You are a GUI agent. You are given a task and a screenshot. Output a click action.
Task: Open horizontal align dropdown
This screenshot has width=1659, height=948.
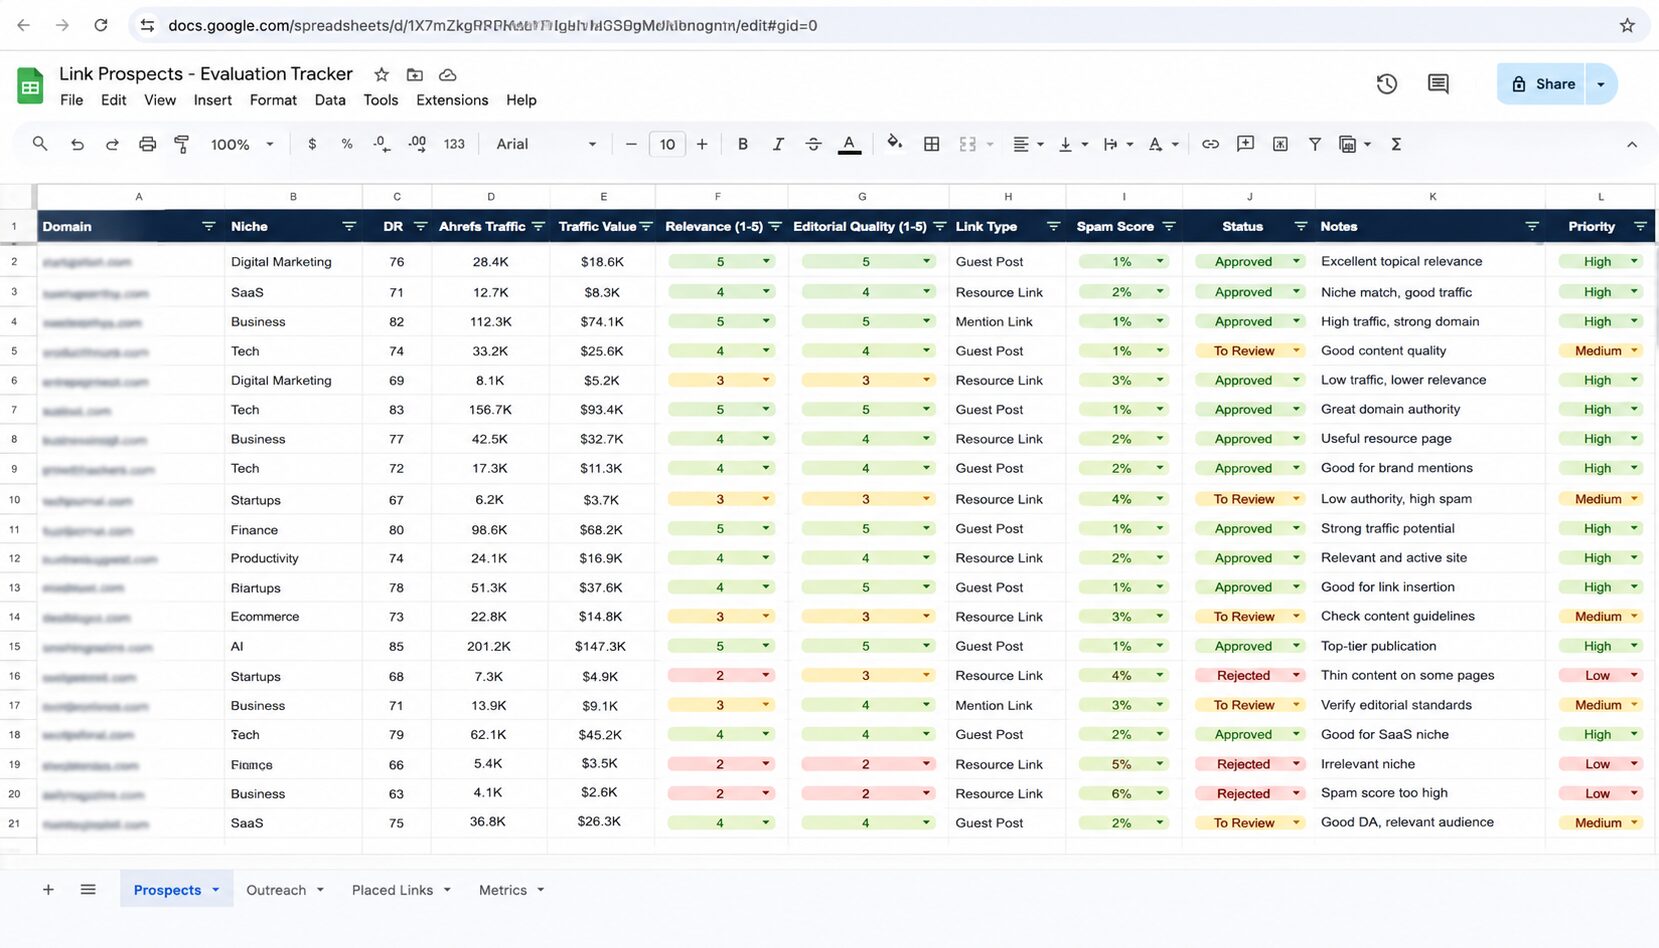(1028, 144)
